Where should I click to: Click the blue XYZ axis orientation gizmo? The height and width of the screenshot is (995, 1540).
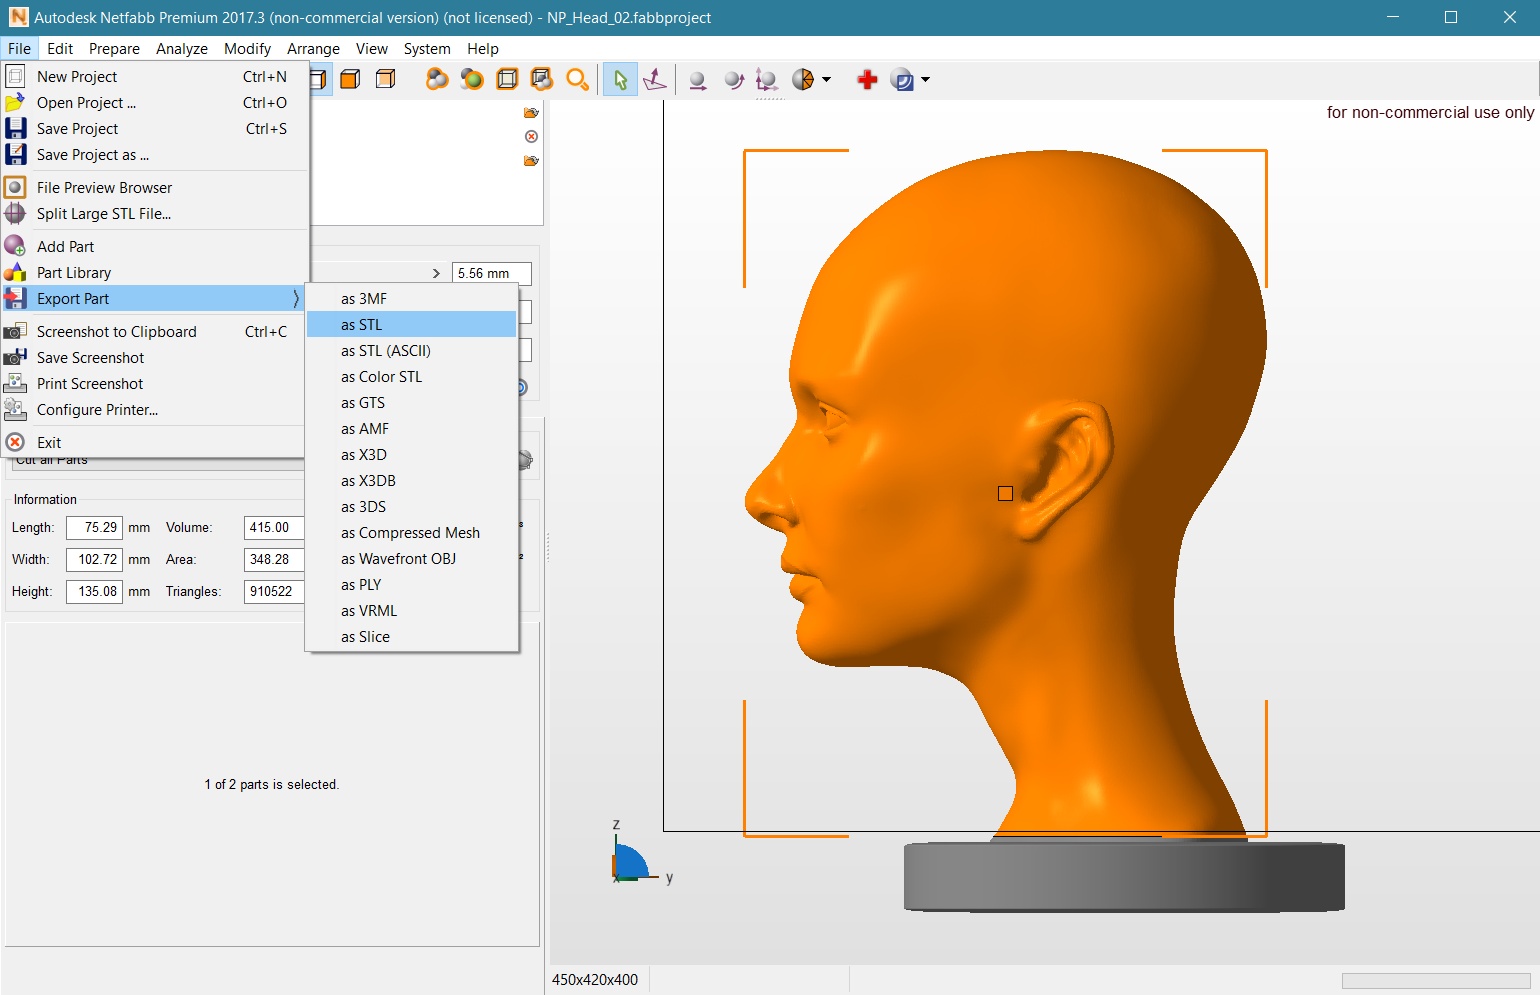tap(632, 862)
